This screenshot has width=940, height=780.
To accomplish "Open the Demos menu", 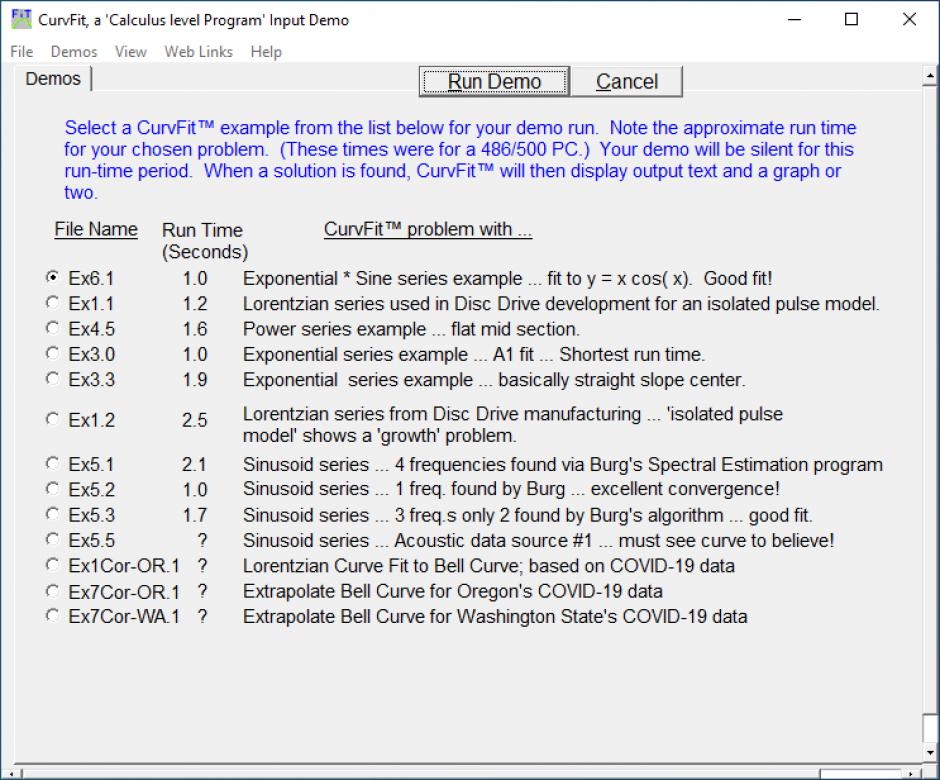I will [74, 52].
